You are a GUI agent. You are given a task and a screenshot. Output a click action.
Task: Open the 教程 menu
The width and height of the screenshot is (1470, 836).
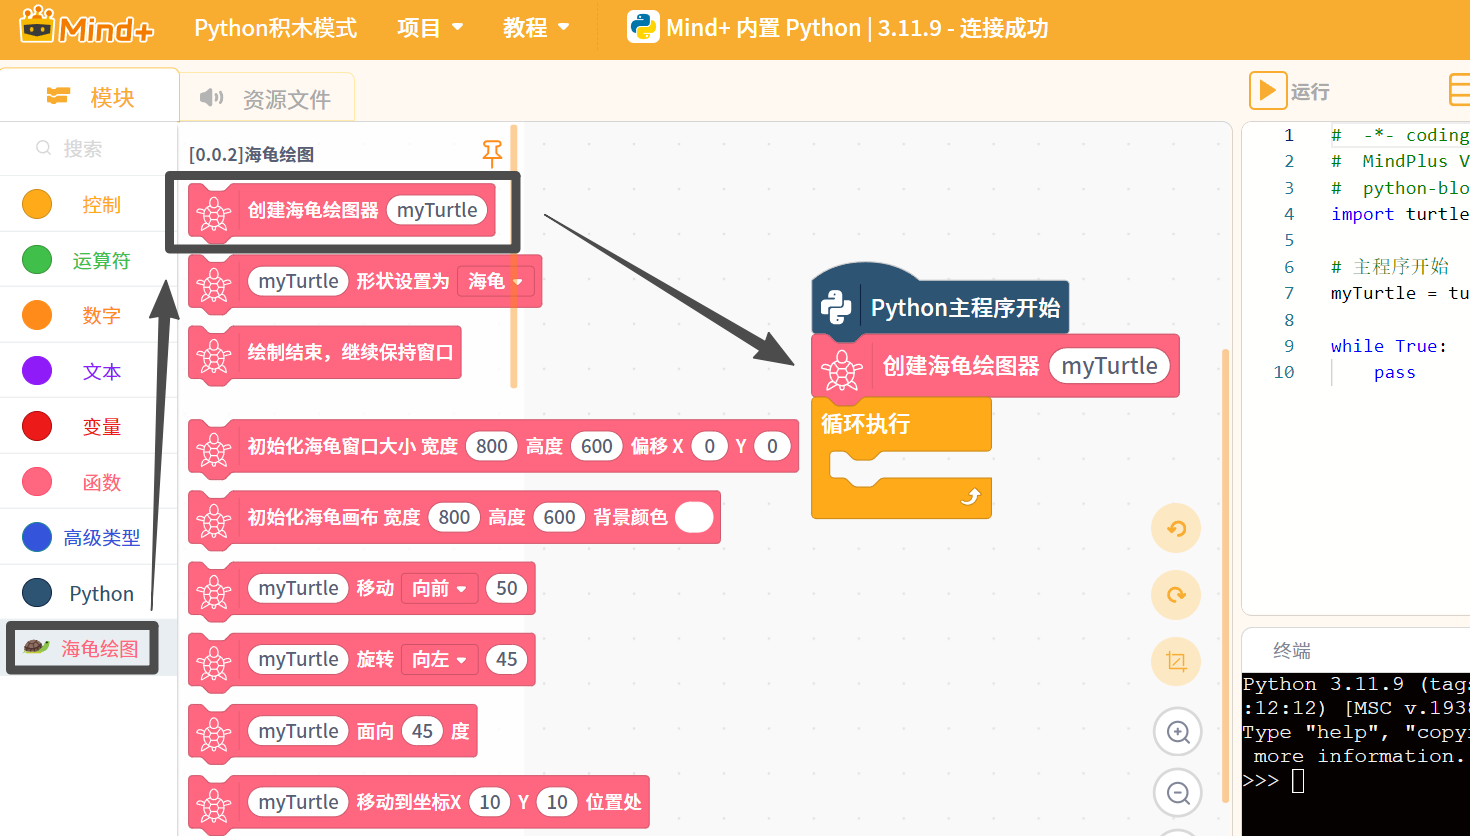[536, 28]
